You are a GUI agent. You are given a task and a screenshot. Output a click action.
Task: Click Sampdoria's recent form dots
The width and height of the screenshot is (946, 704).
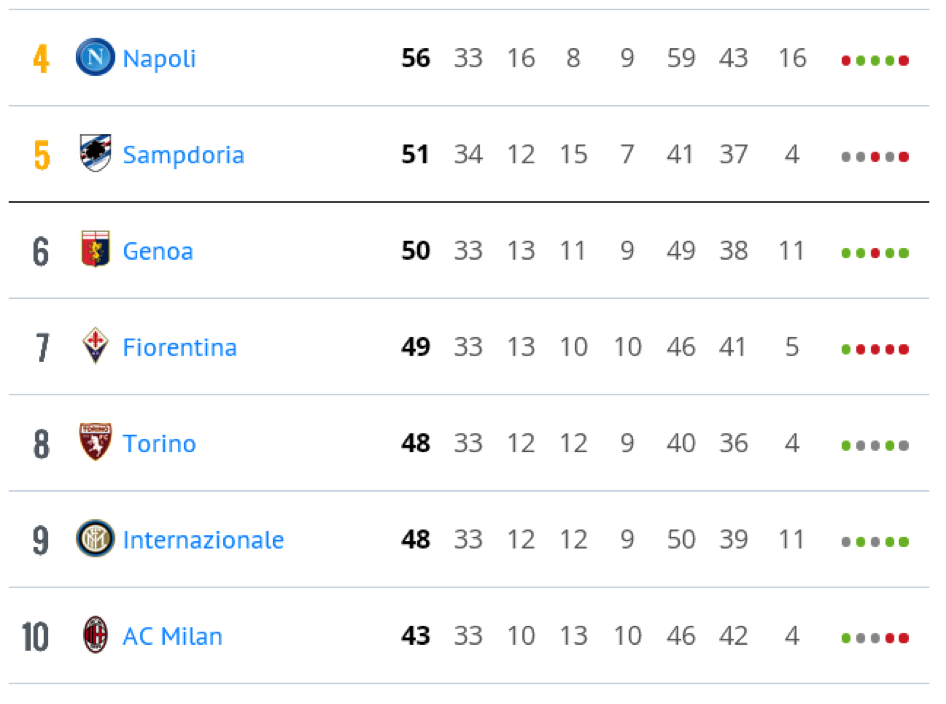875,157
